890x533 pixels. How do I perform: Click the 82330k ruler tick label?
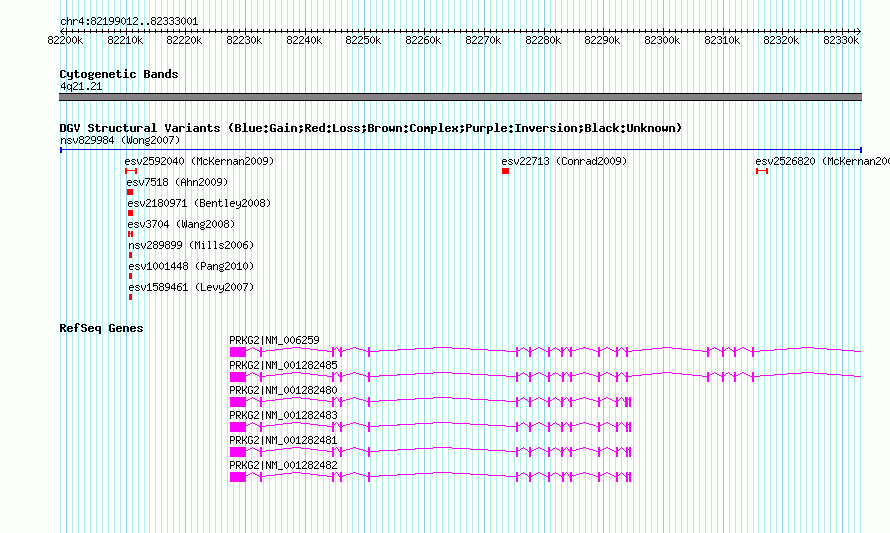pyautogui.click(x=841, y=40)
